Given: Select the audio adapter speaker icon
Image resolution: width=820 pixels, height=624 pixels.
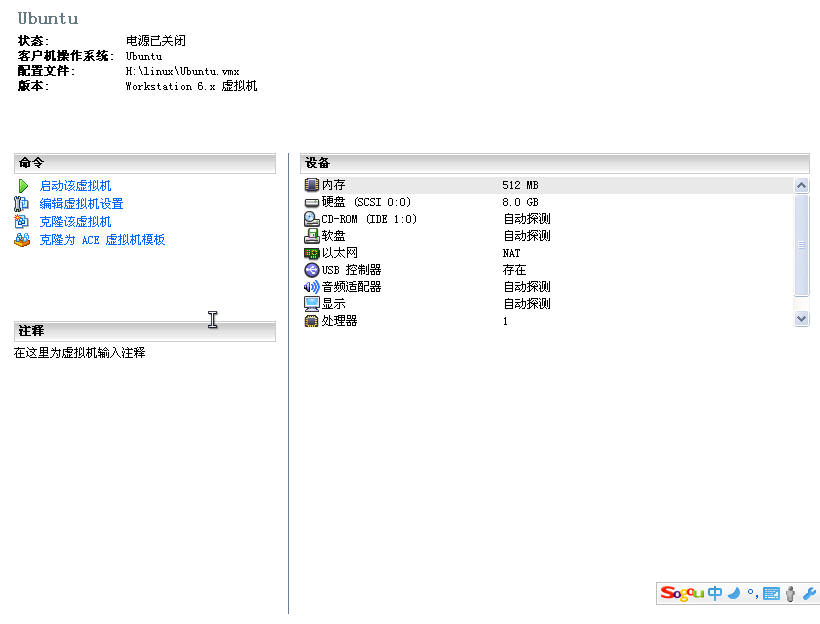Looking at the screenshot, I should [x=311, y=287].
